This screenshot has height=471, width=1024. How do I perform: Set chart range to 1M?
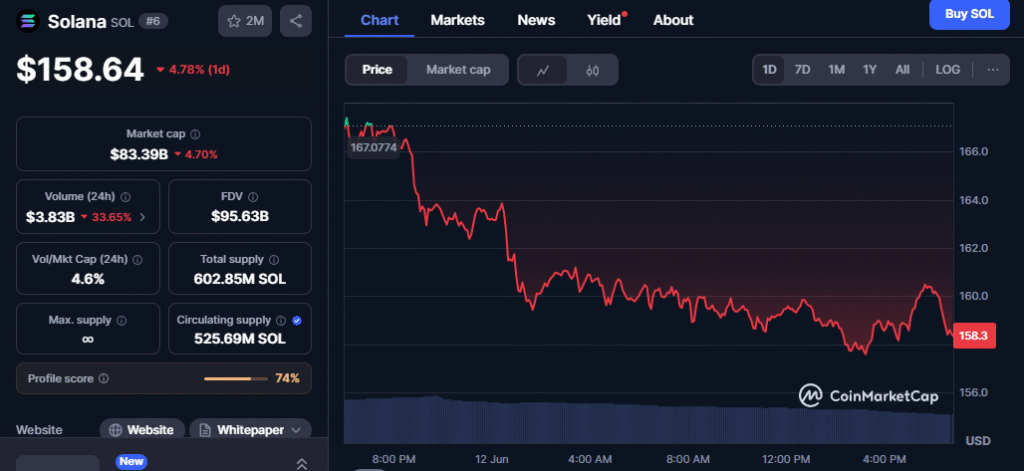(x=837, y=70)
